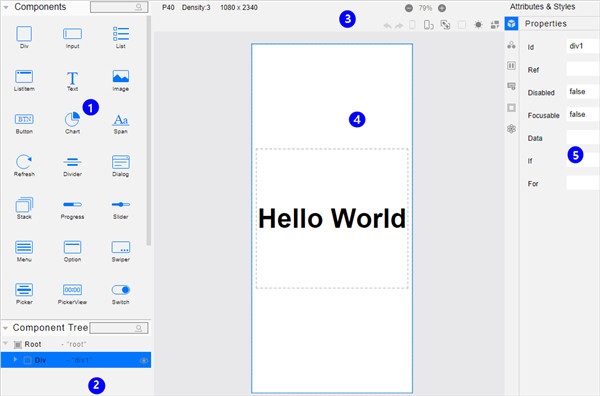Expand the Div node in Component Tree

[15, 359]
